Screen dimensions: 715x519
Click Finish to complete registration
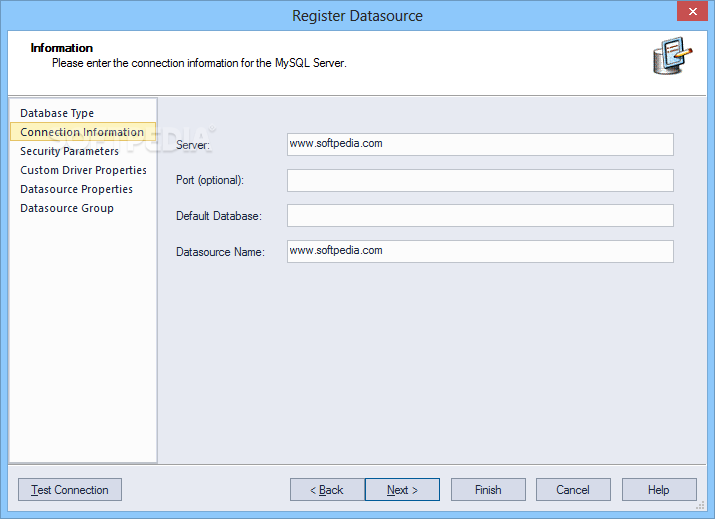pyautogui.click(x=488, y=490)
